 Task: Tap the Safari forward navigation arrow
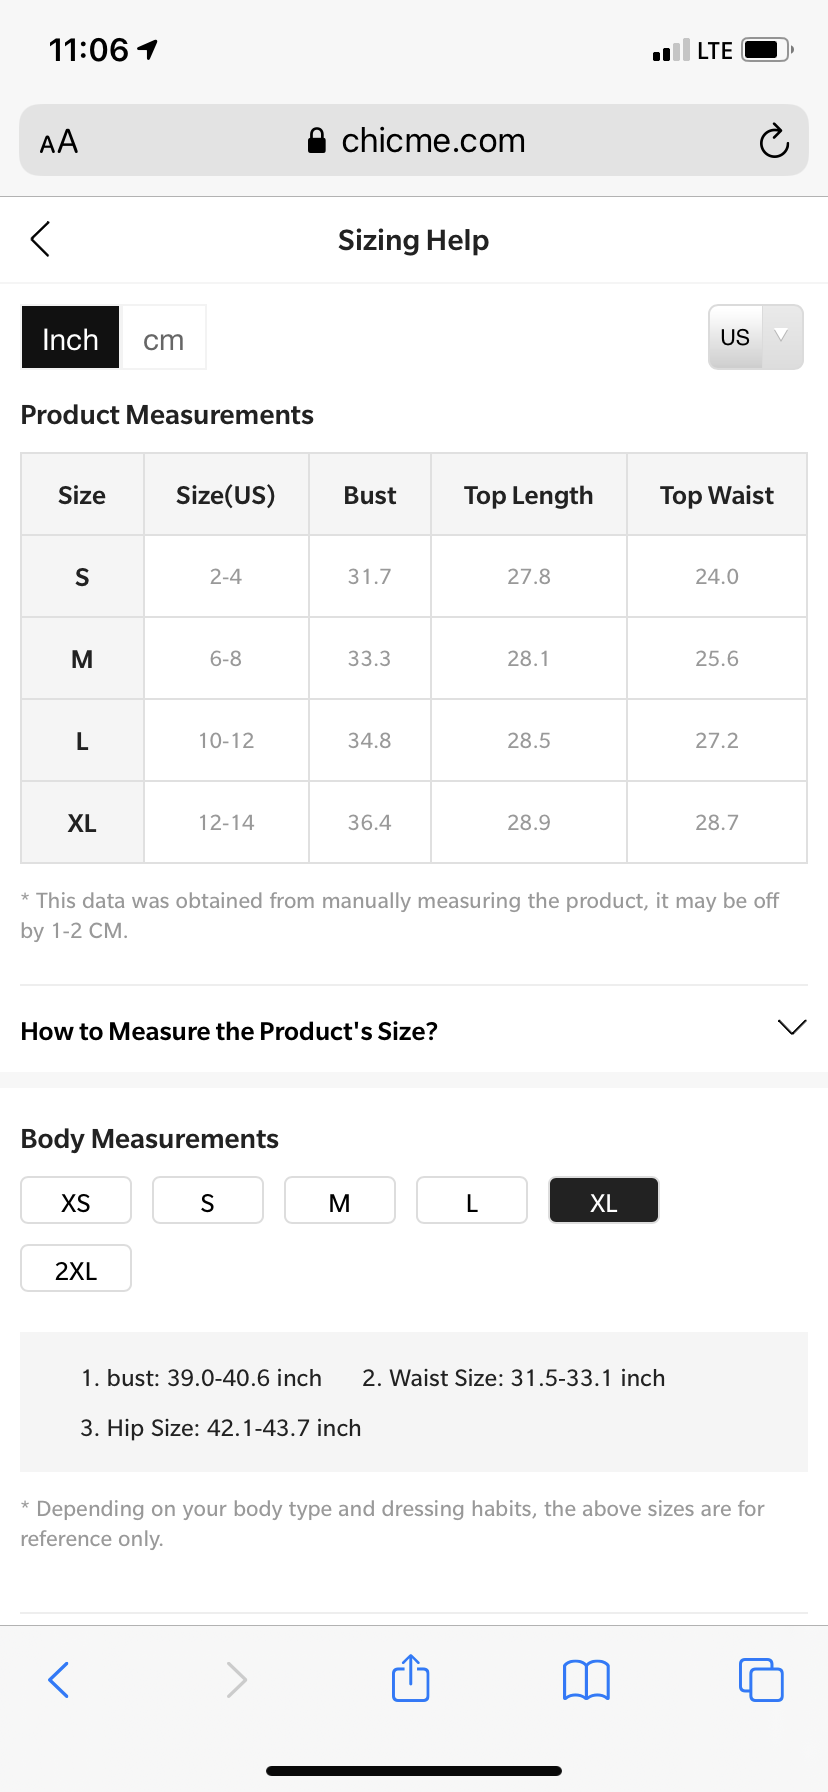[x=236, y=1679]
